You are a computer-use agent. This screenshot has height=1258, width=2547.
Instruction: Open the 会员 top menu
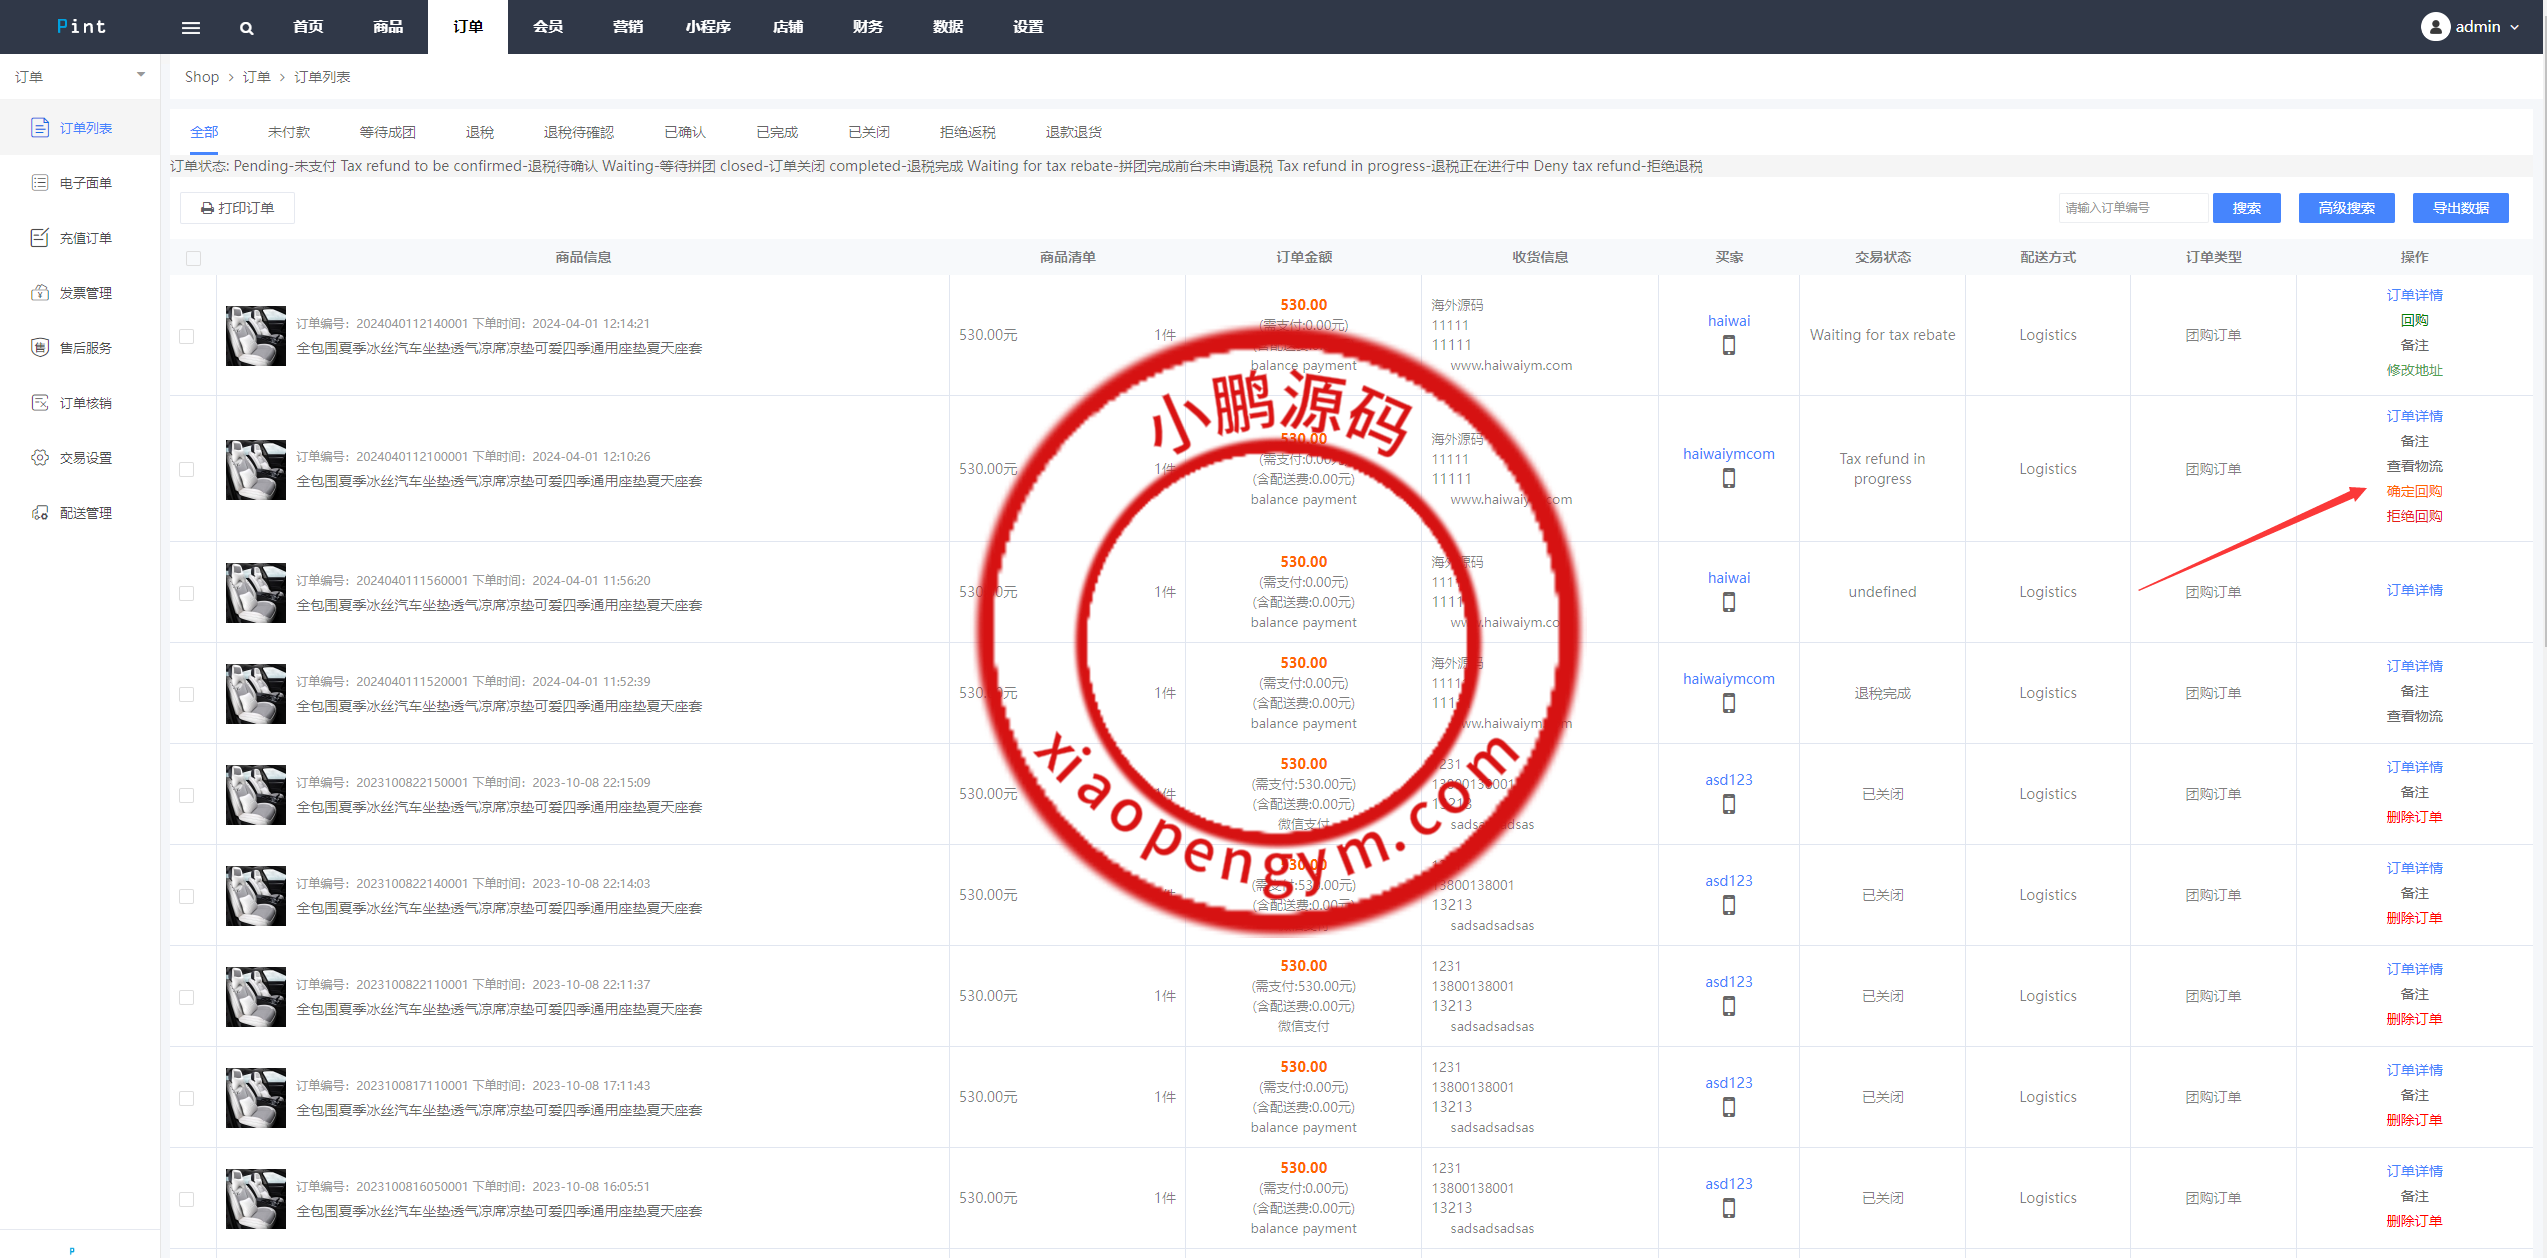548,27
